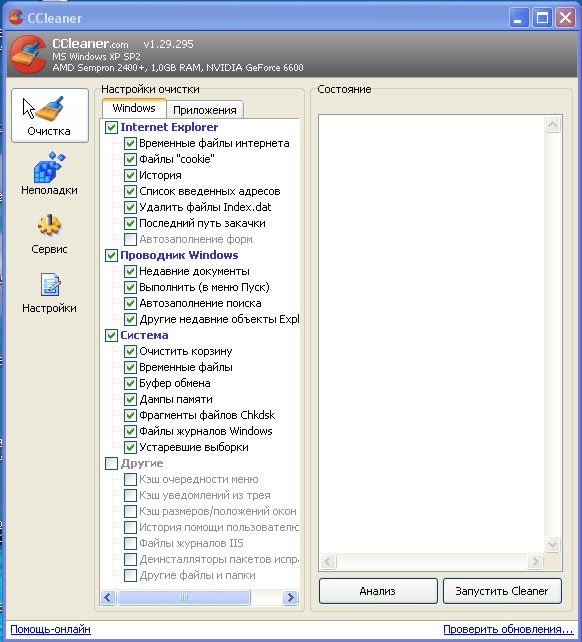Uncheck the Система group checkbox
Viewport: 582px width, 642px height.
tap(111, 335)
